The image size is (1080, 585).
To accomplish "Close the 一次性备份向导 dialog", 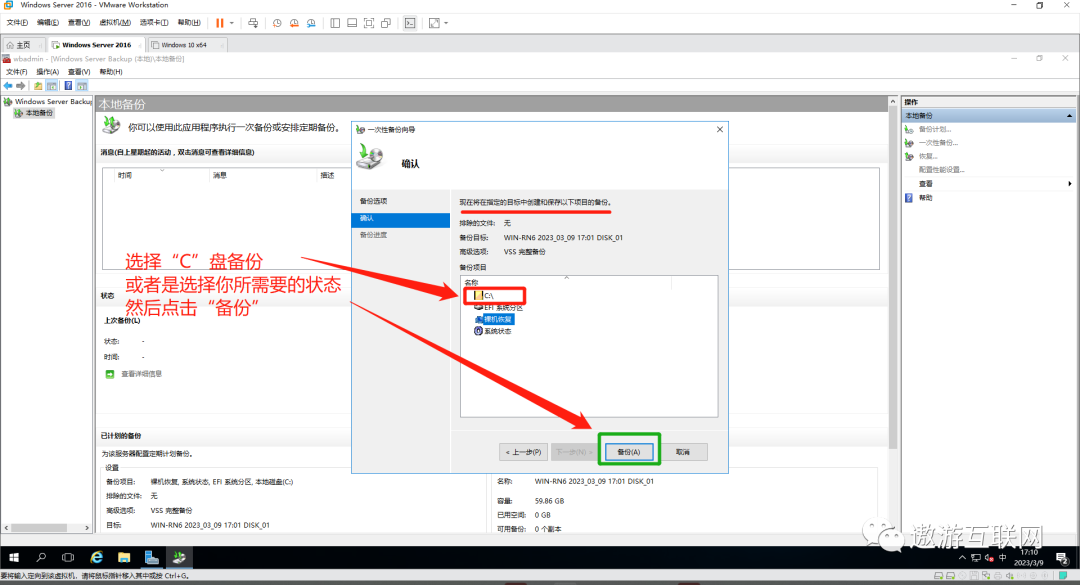I will tap(720, 130).
